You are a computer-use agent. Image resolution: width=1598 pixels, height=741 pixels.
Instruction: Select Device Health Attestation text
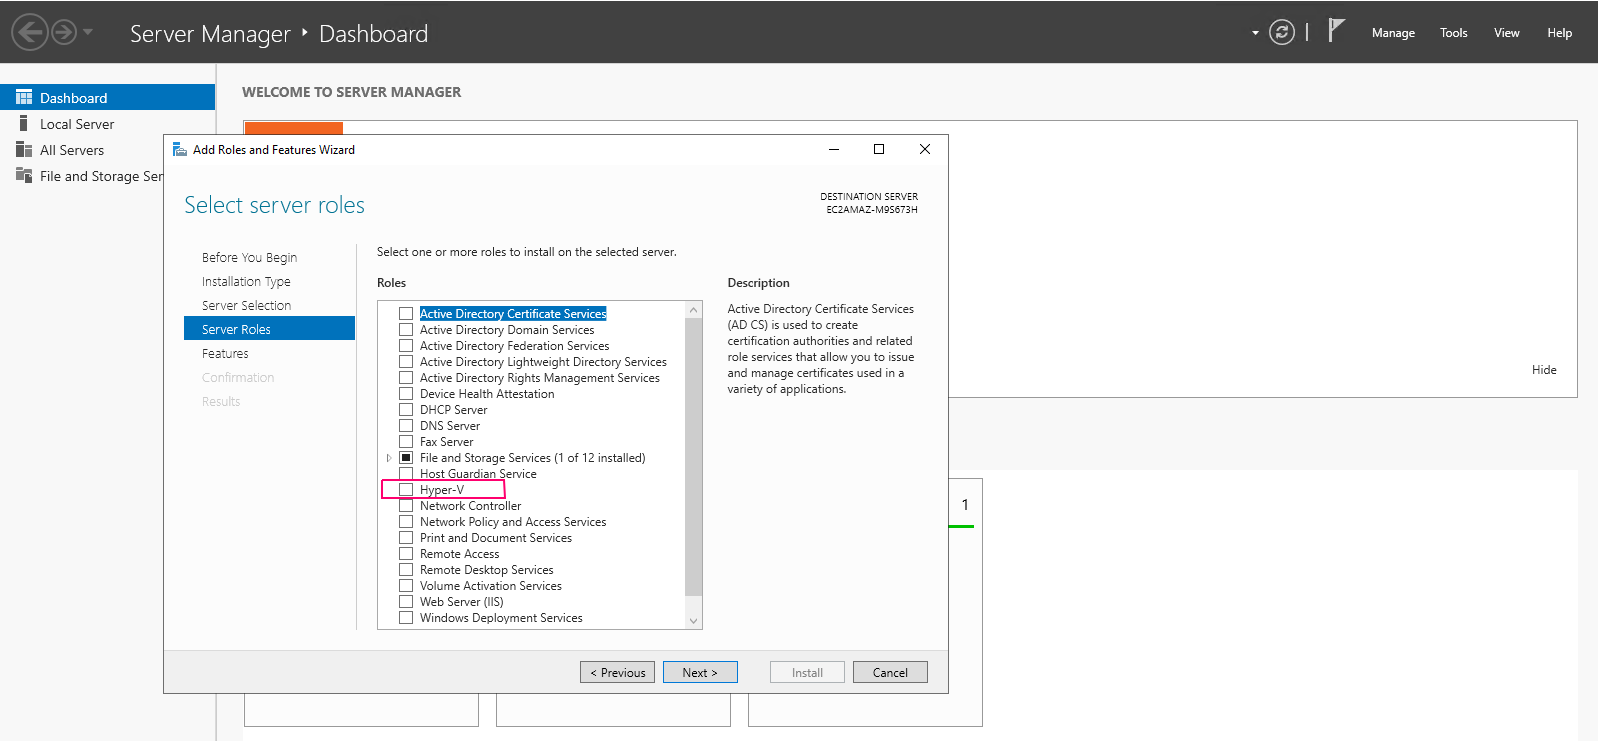[487, 394]
